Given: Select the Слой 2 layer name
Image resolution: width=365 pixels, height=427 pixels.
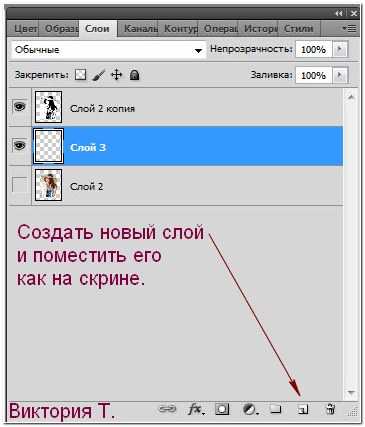Looking at the screenshot, I should pyautogui.click(x=86, y=186).
